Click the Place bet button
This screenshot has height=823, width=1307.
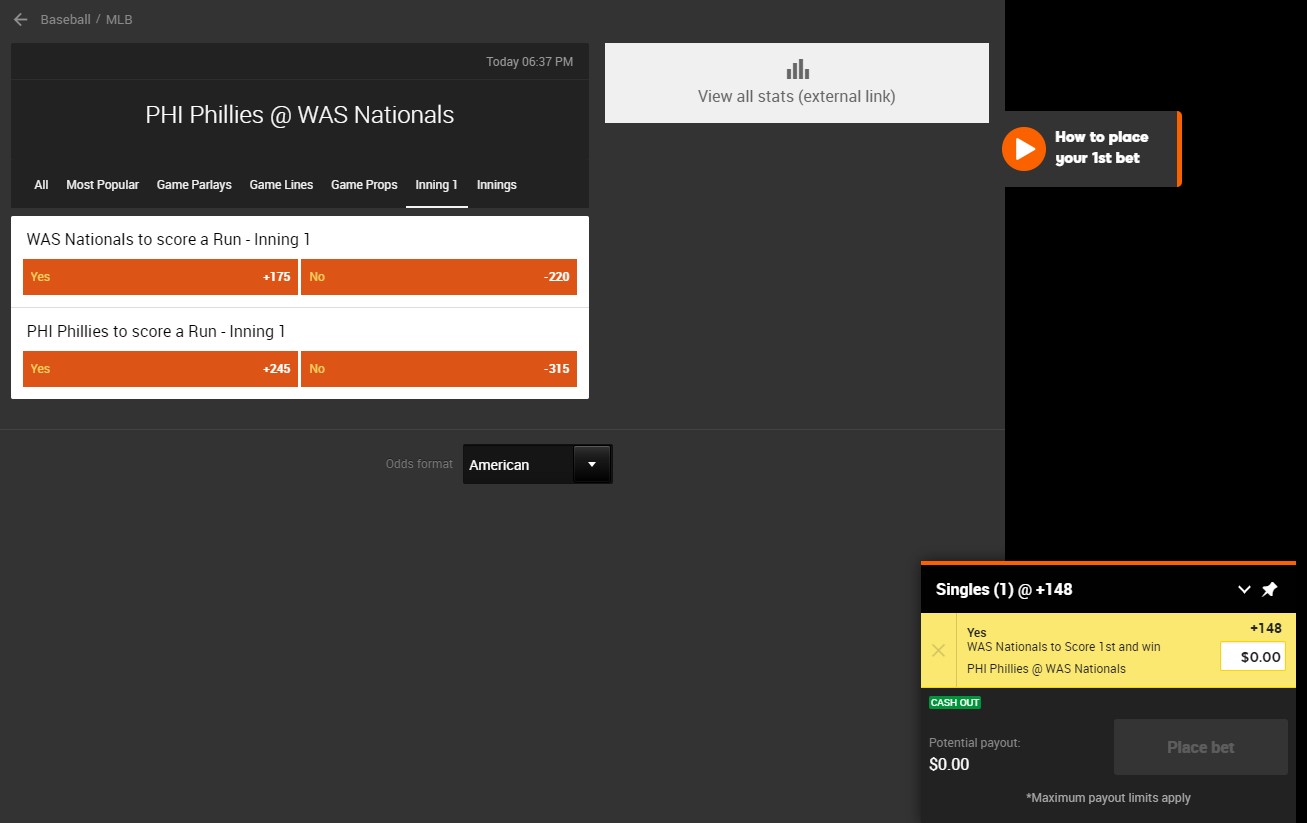pos(1201,747)
